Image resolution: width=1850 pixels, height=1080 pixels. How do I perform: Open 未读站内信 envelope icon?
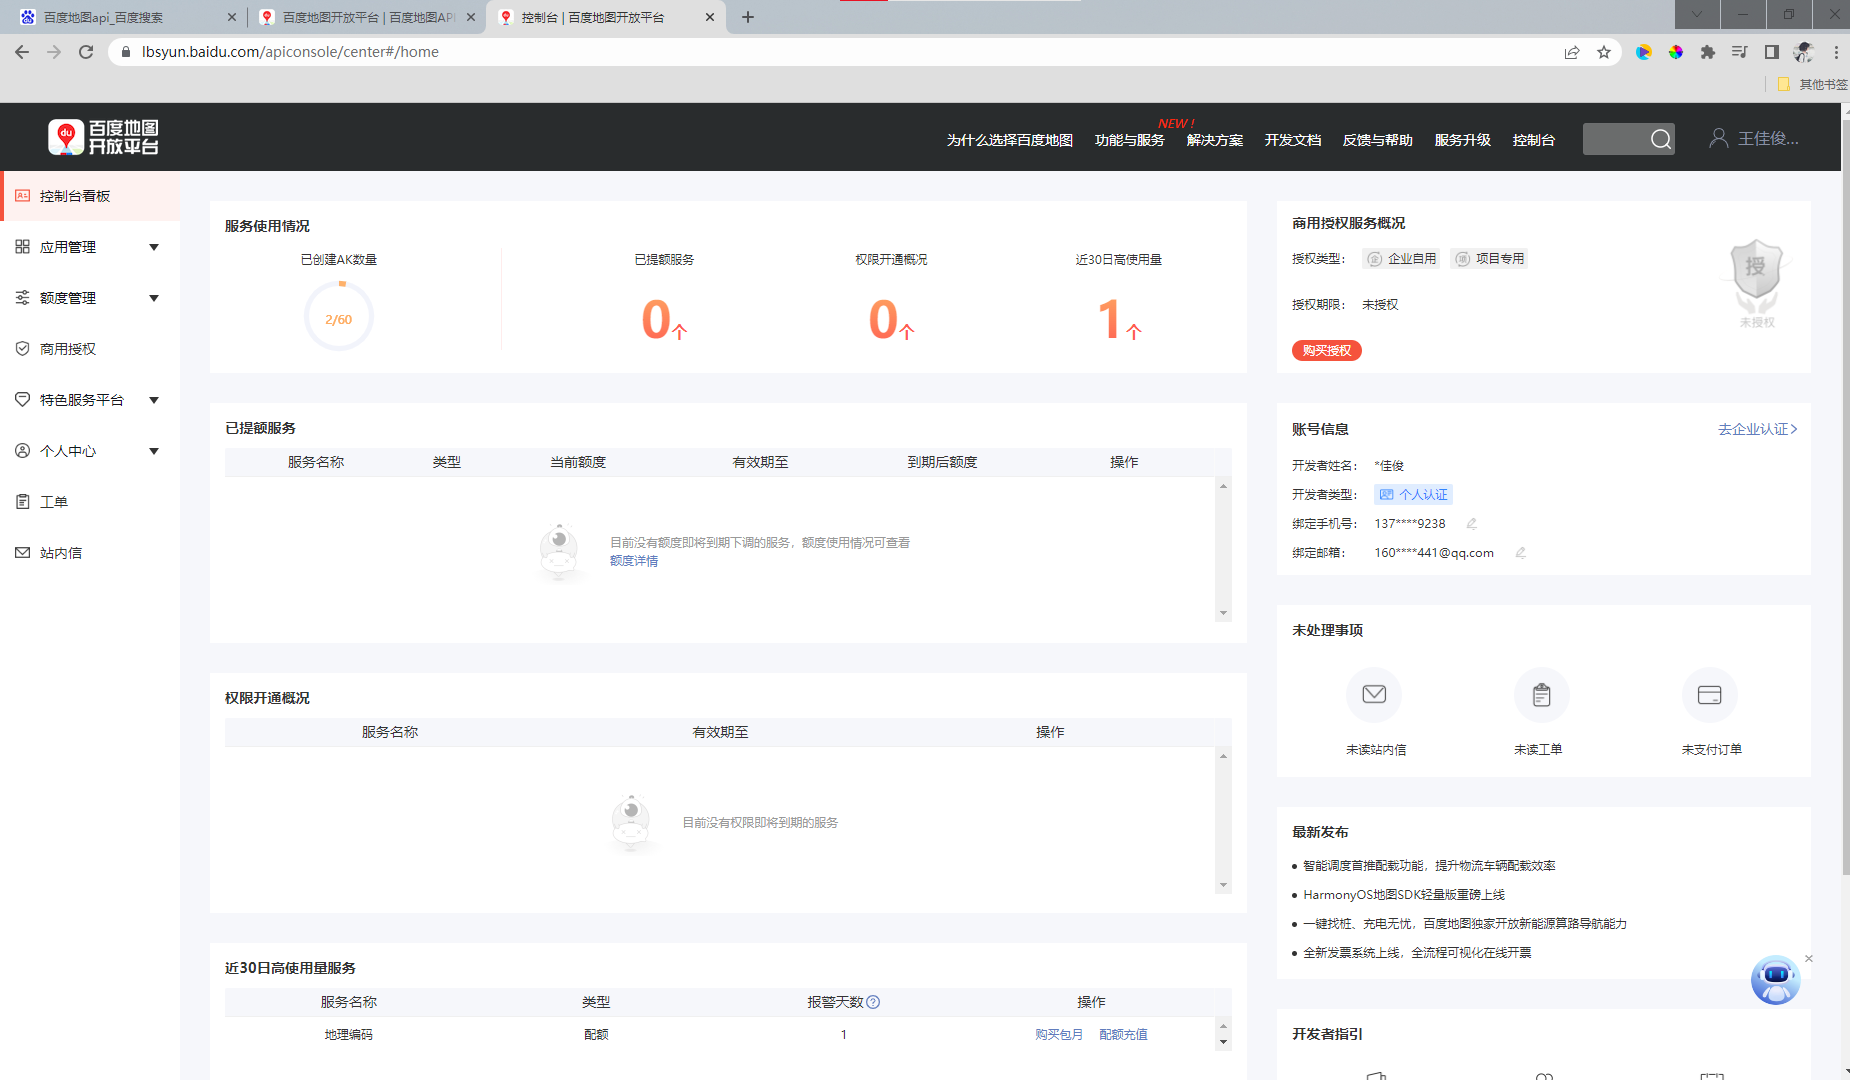click(x=1374, y=694)
